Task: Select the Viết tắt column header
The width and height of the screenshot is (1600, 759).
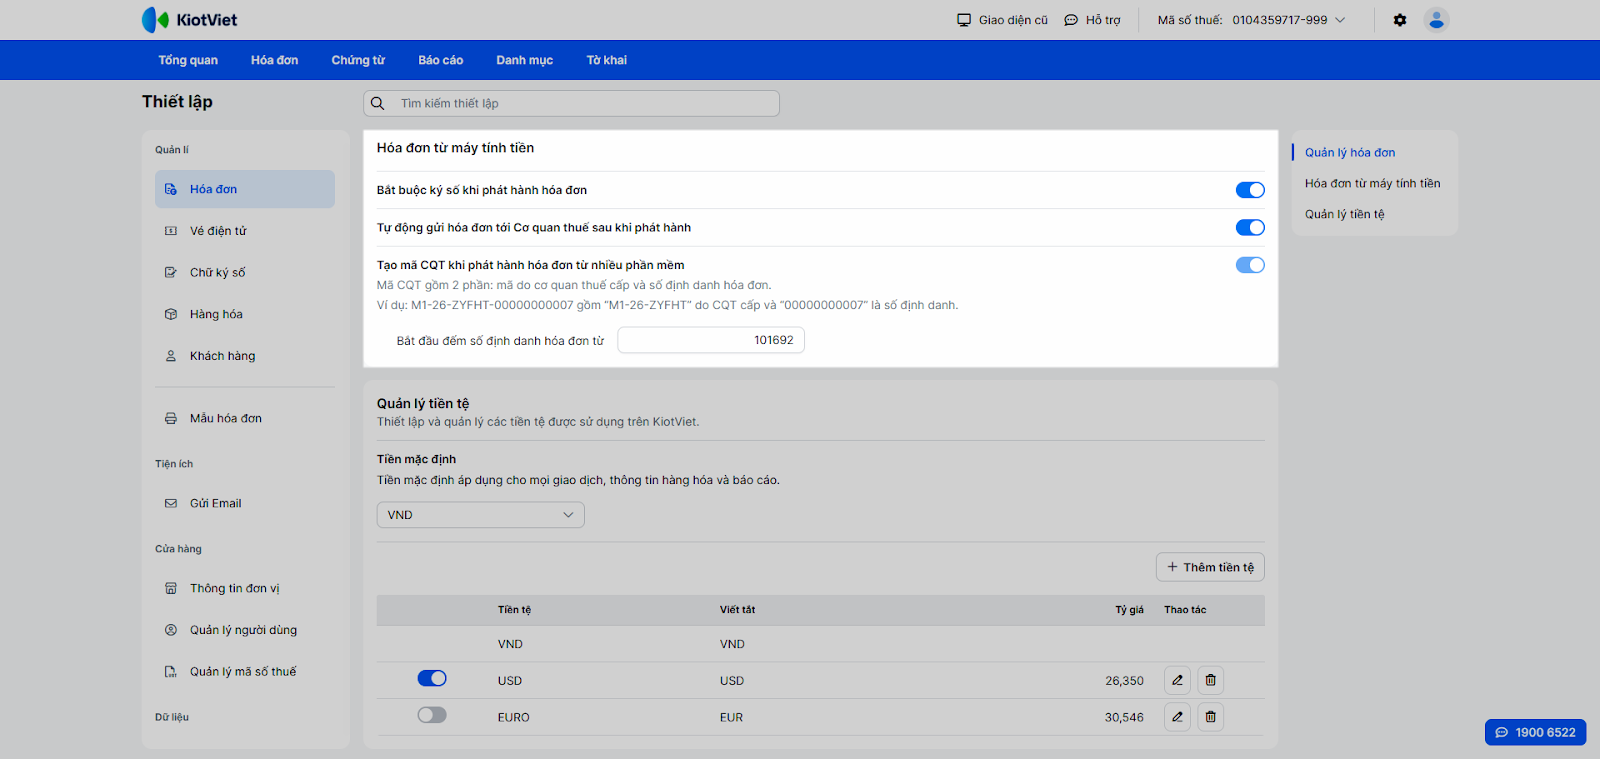Action: (738, 610)
